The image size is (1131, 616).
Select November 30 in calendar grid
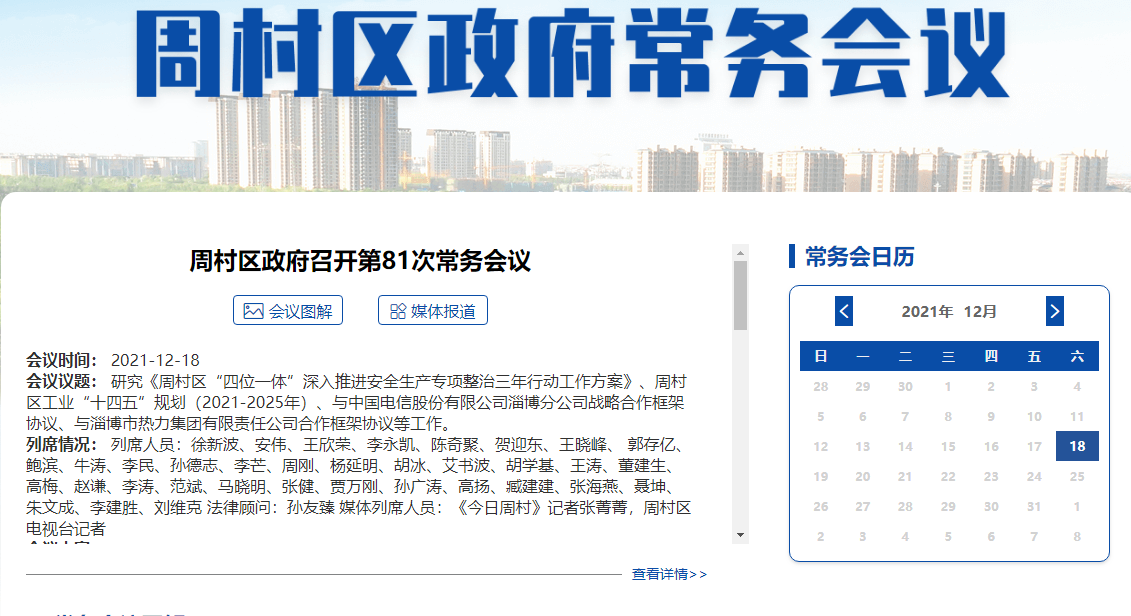(x=905, y=386)
